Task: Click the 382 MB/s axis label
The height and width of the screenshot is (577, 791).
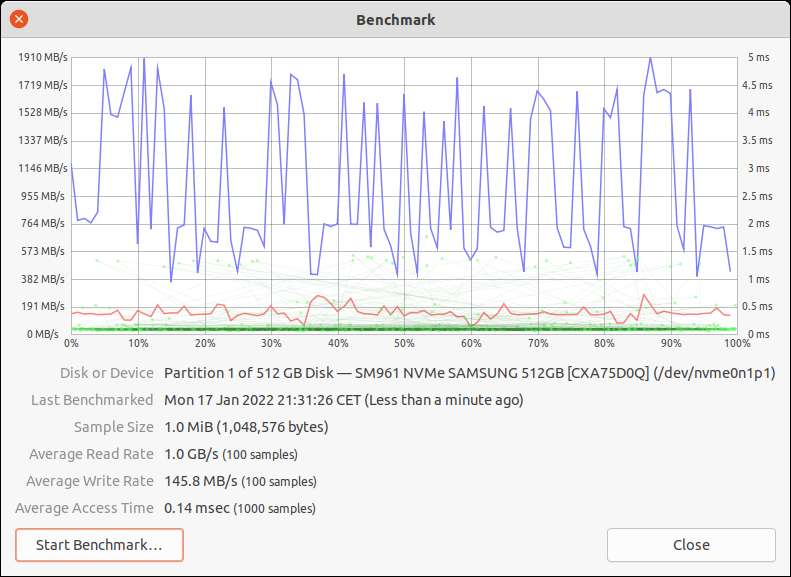Action: click(x=44, y=279)
